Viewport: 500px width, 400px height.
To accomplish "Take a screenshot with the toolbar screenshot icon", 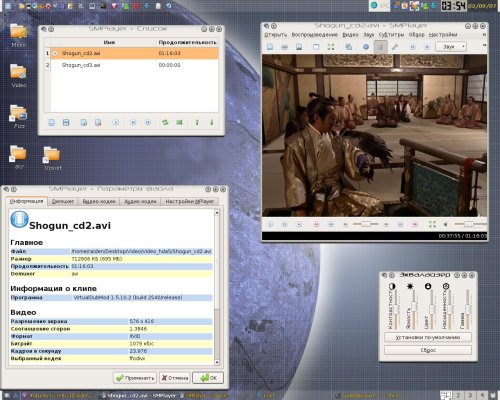I will (x=348, y=47).
